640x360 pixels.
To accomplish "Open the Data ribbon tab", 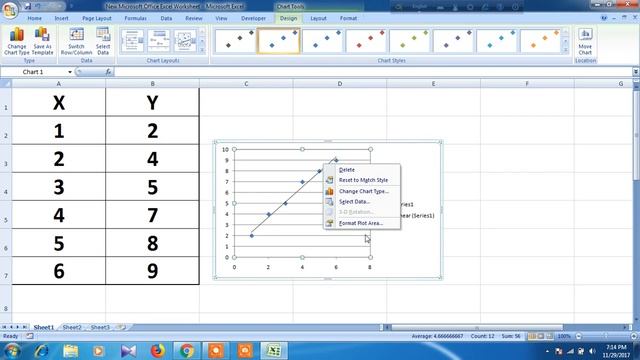I will (166, 18).
